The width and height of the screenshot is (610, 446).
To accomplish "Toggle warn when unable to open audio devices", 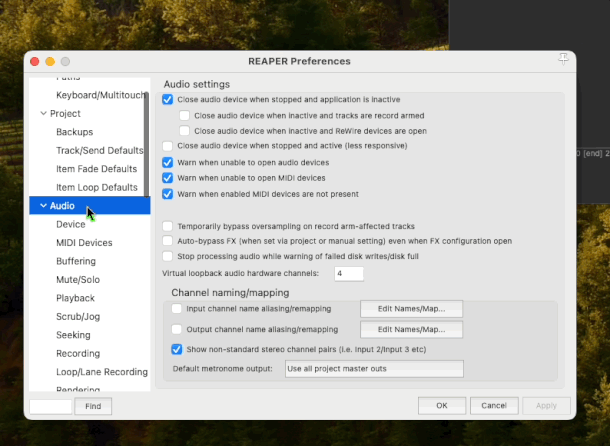I will click(167, 162).
